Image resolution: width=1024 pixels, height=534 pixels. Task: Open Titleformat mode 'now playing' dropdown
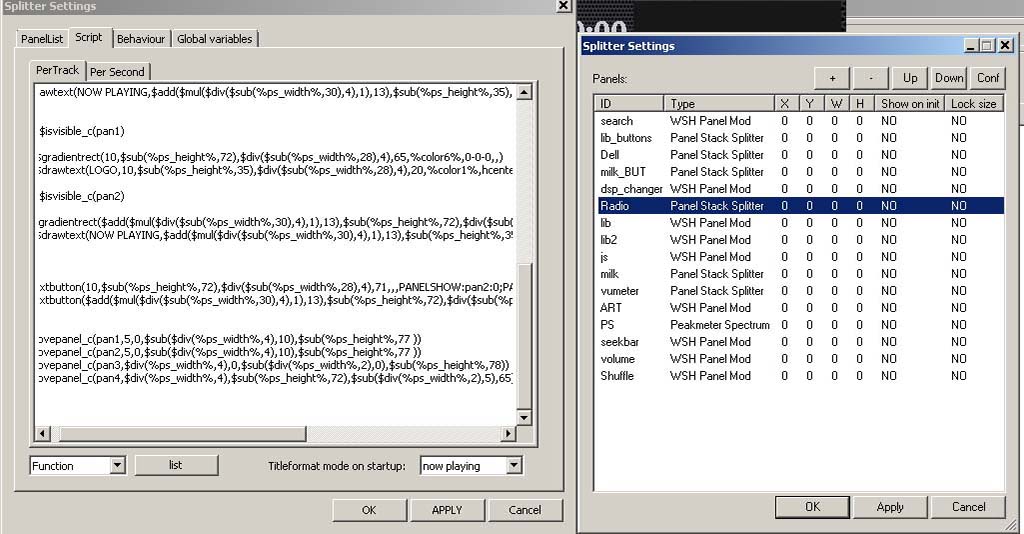coord(514,466)
